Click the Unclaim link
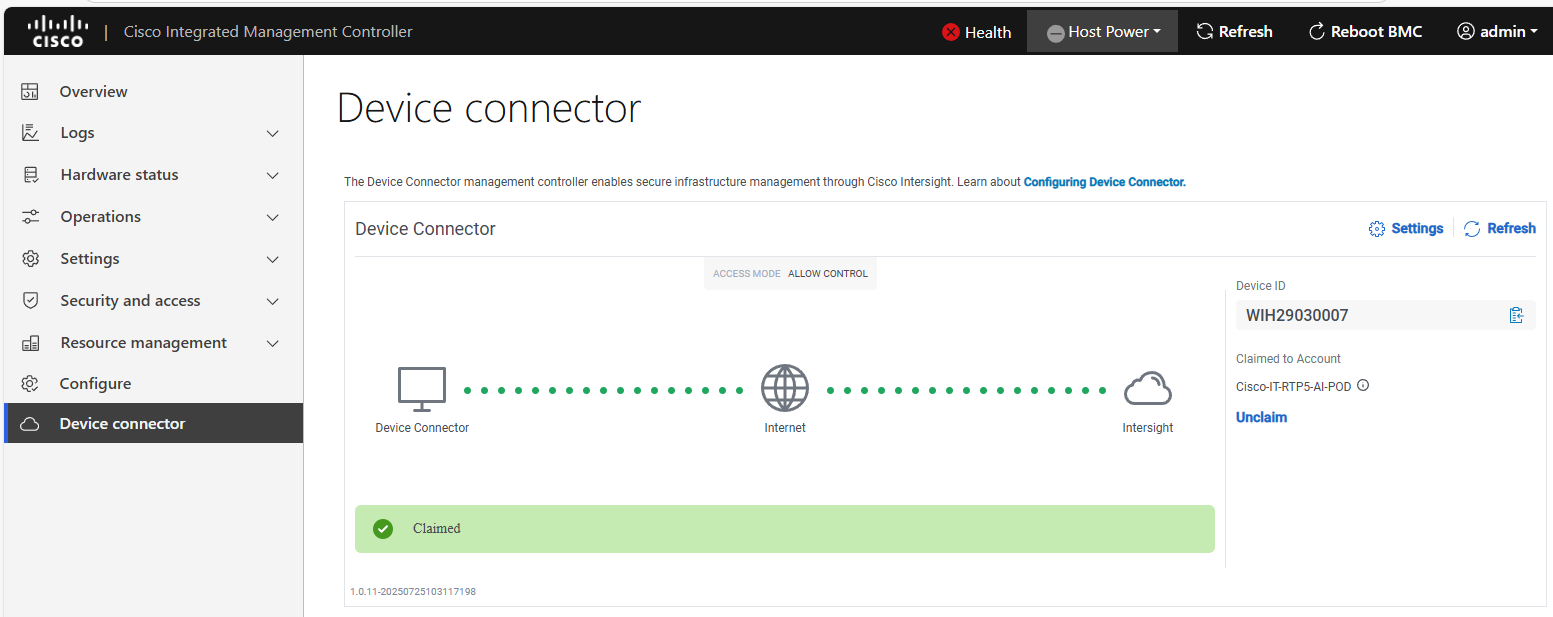 (1261, 417)
